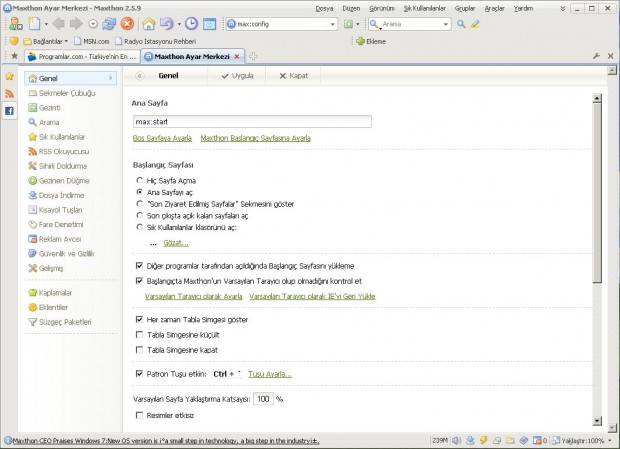
Task: Enable 'Resimler etkisiz' checkbox
Action: click(x=139, y=415)
